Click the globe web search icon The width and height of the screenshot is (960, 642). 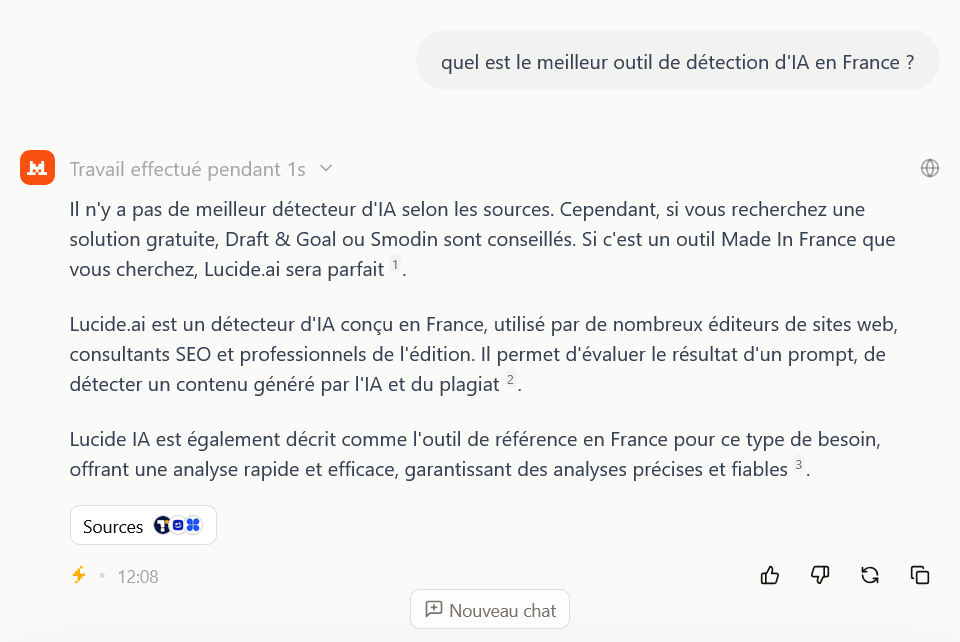click(x=930, y=168)
